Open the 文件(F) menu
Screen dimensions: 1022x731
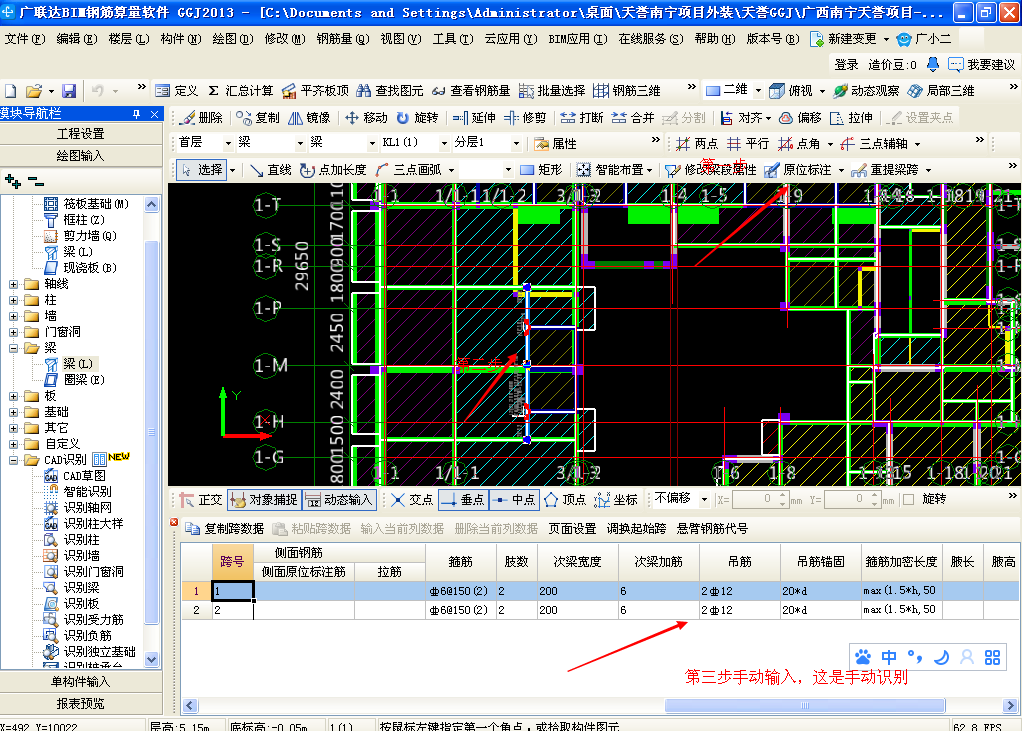pyautogui.click(x=25, y=39)
